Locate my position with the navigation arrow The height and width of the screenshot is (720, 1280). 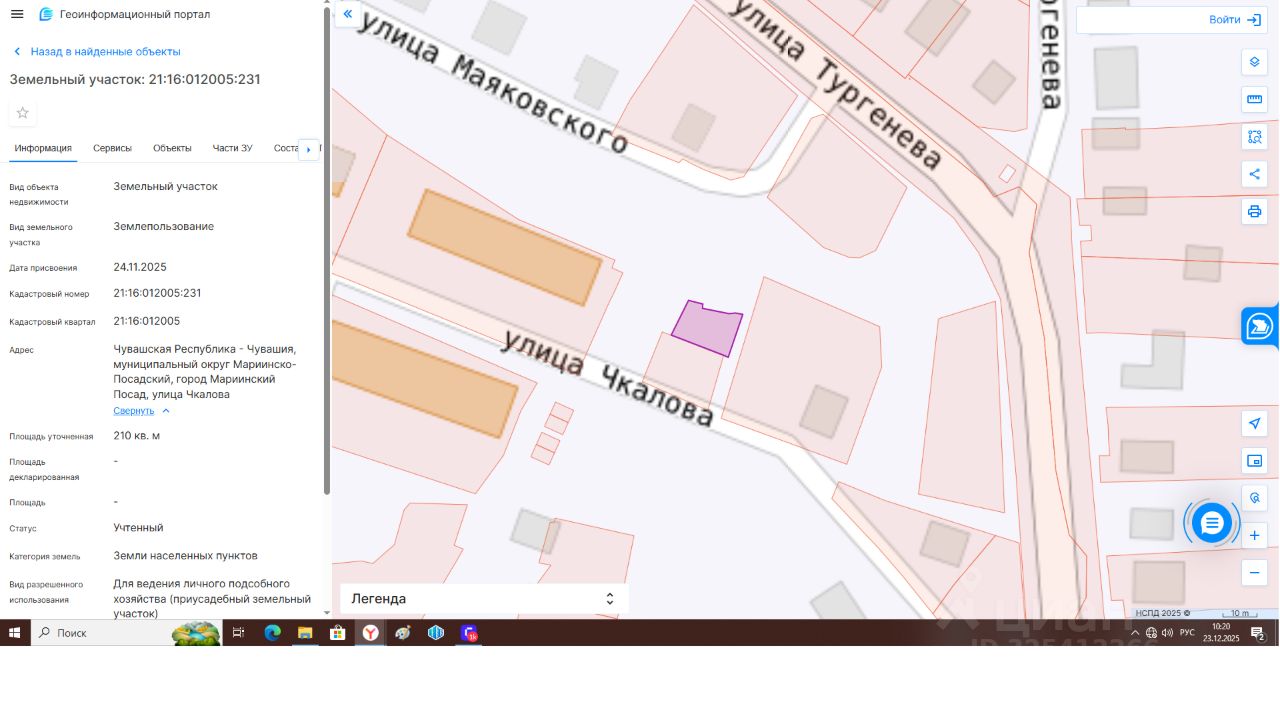click(1254, 423)
